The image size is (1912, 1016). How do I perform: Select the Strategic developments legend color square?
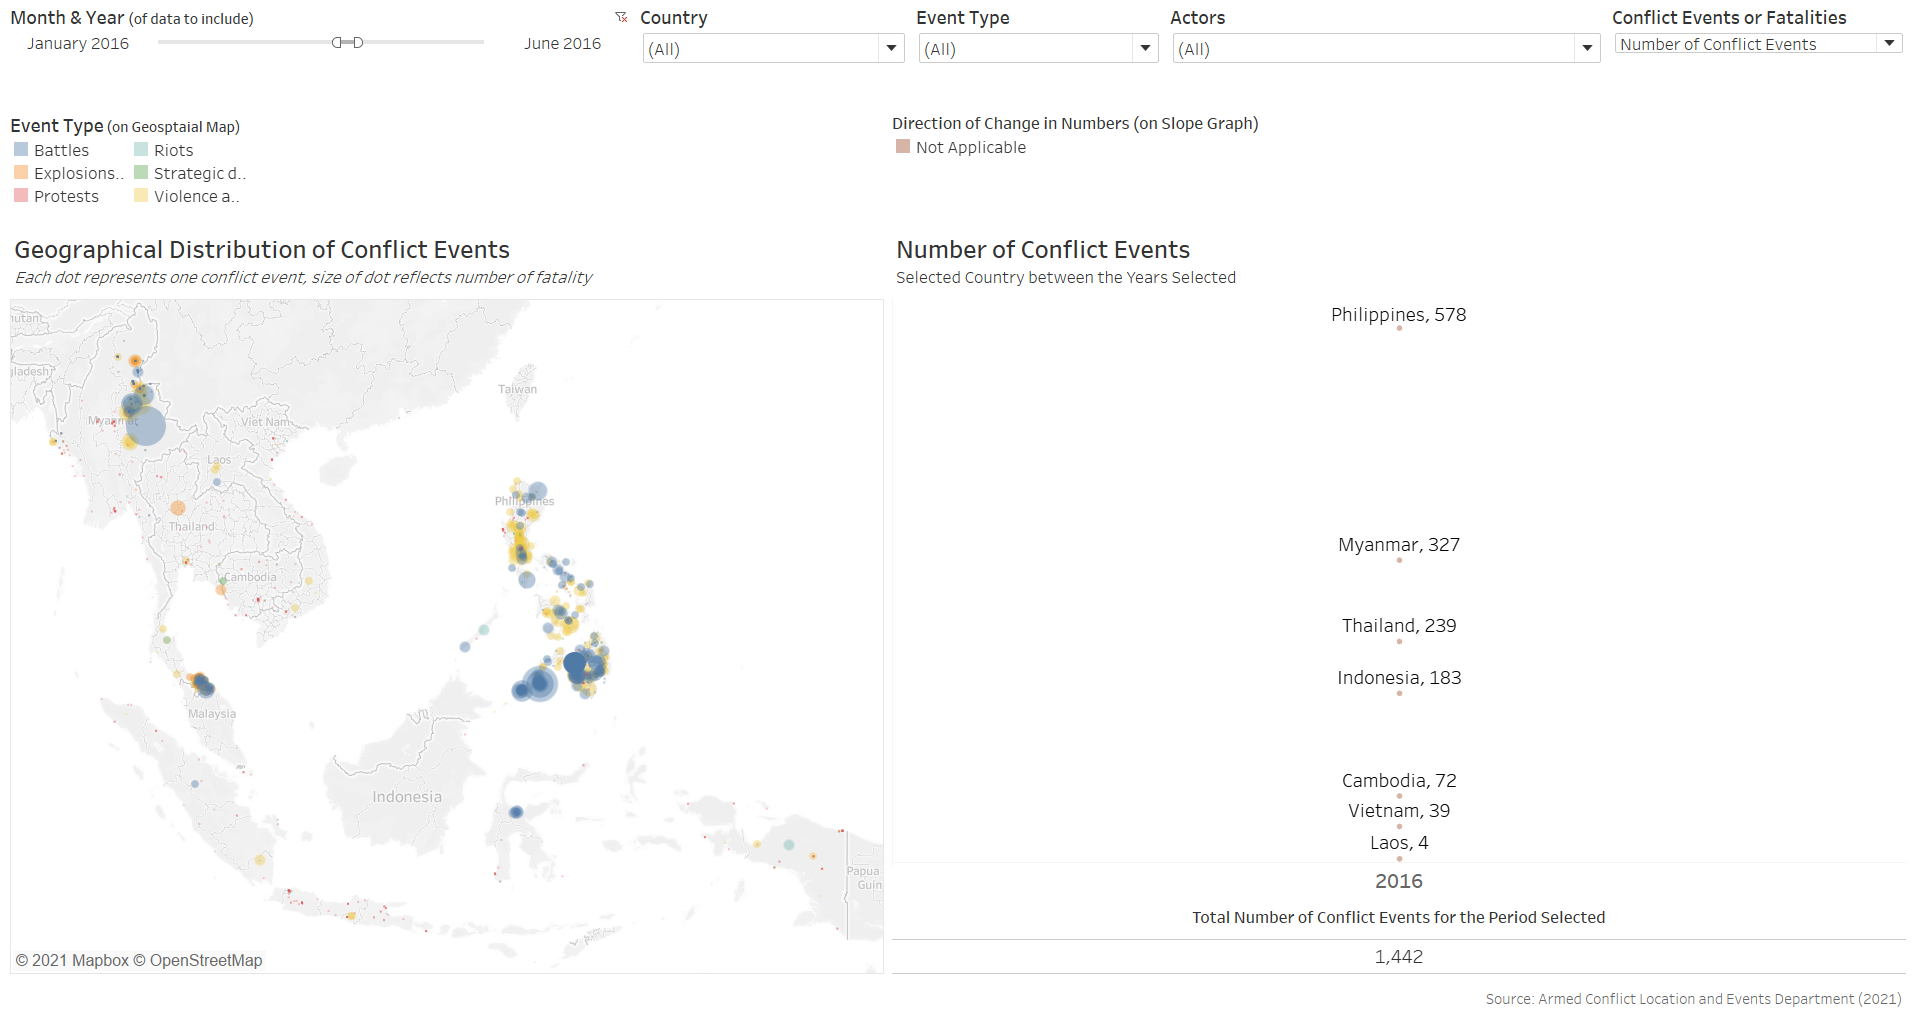[141, 173]
